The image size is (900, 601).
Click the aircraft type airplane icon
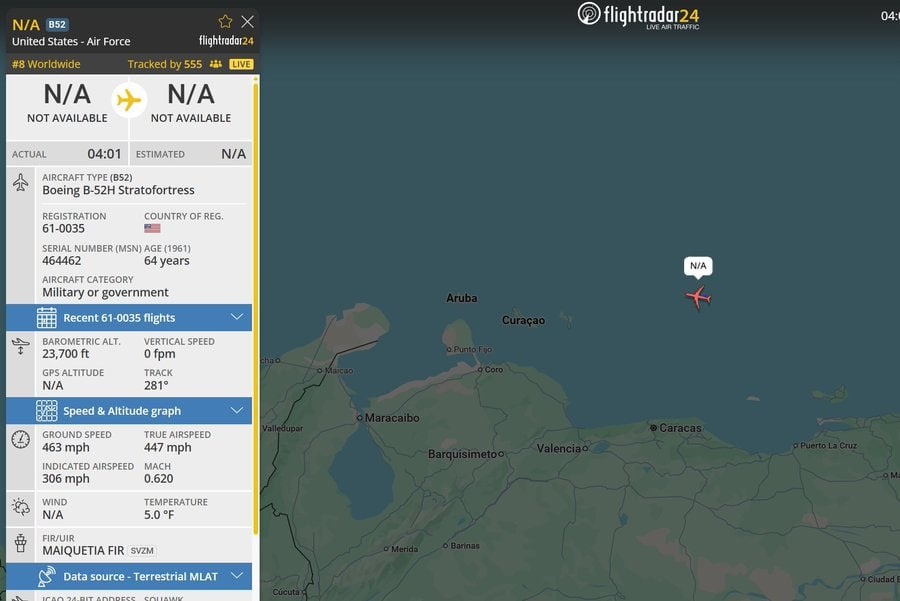(x=21, y=183)
